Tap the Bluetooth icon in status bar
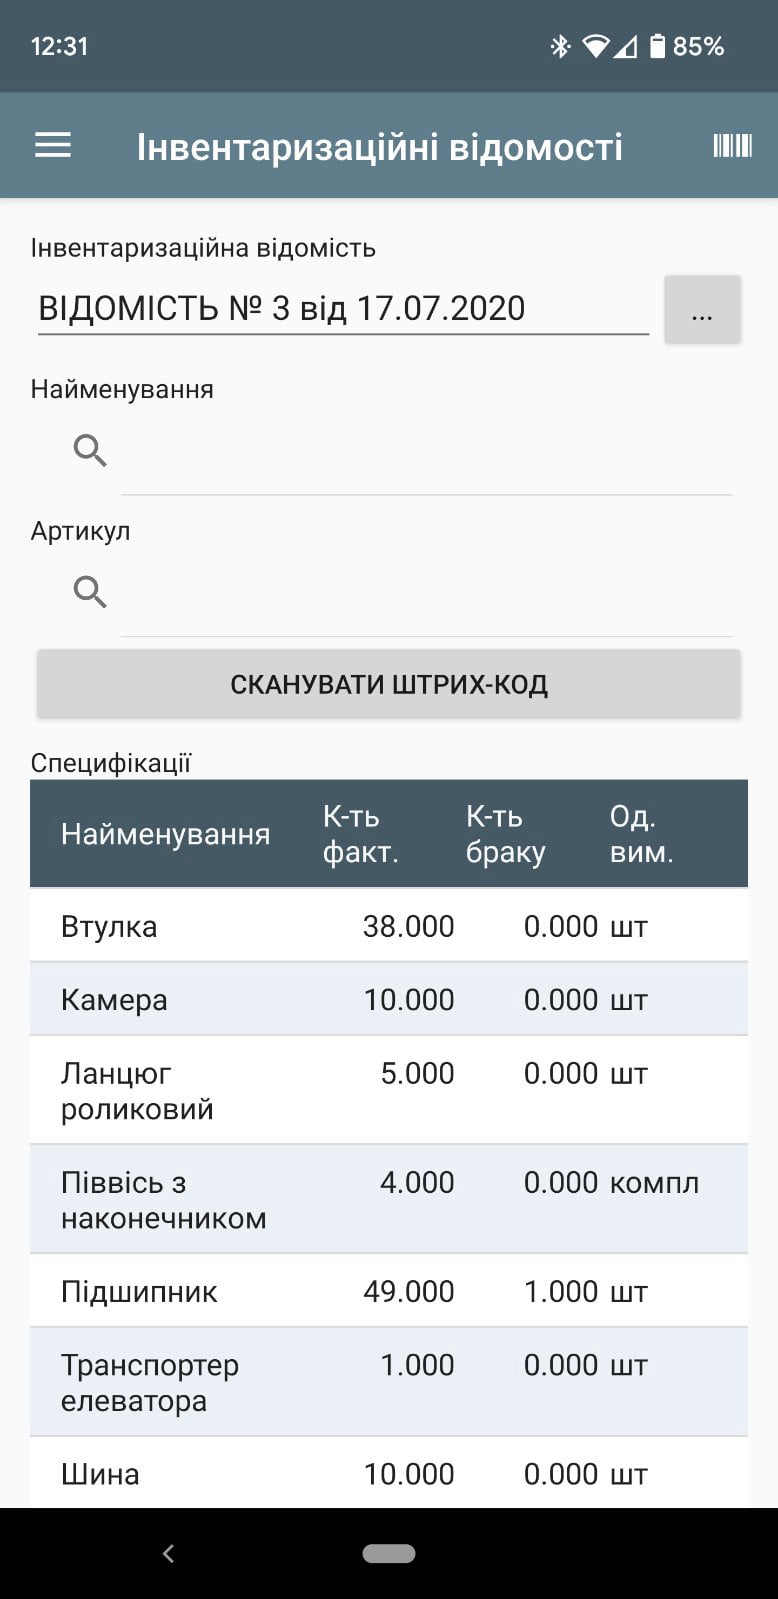 coord(560,46)
